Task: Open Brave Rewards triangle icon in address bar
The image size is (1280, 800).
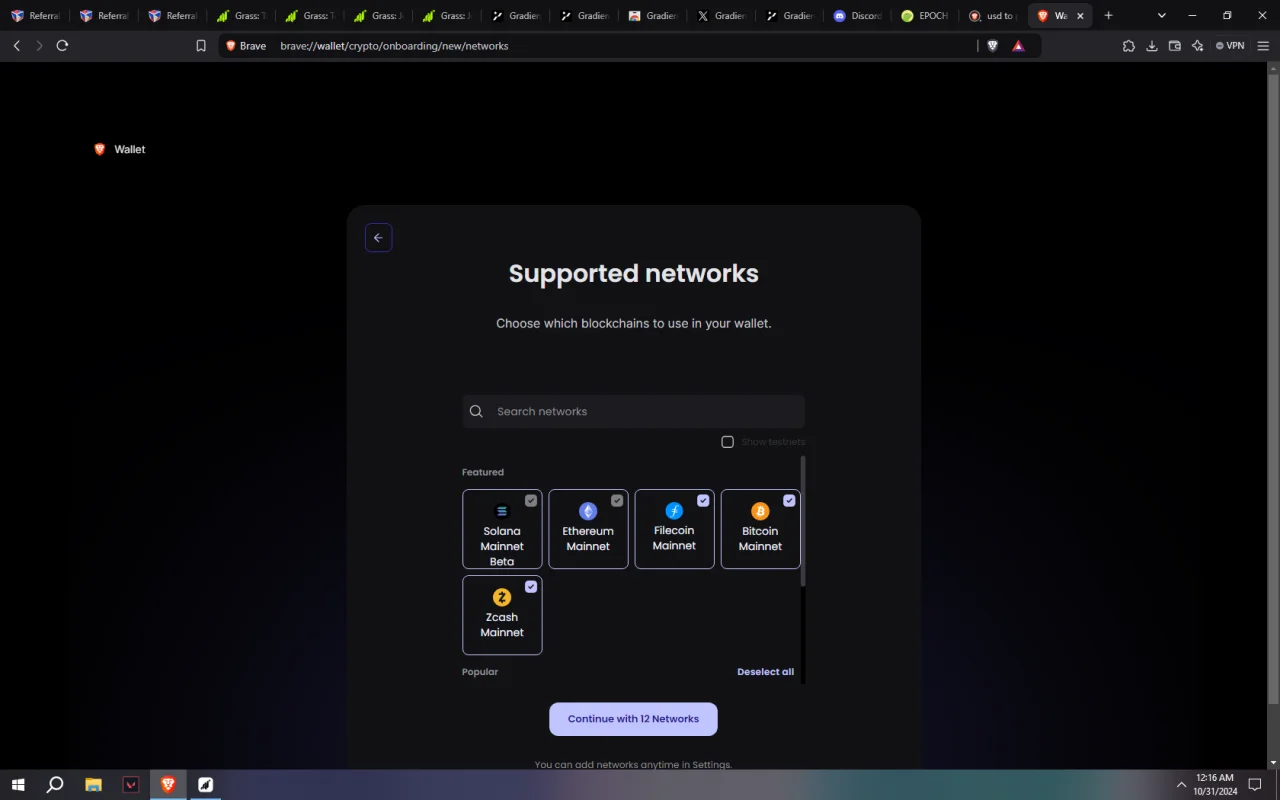Action: click(1018, 46)
